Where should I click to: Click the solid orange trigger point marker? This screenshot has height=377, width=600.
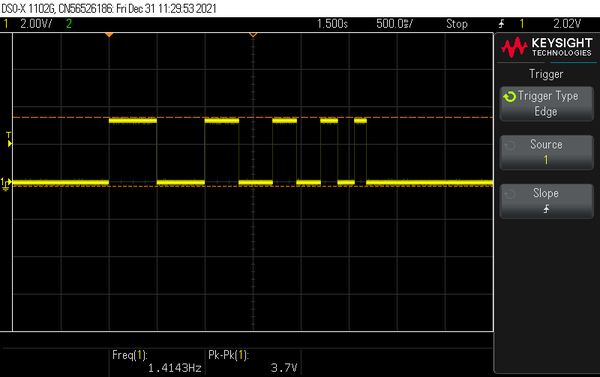point(109,35)
